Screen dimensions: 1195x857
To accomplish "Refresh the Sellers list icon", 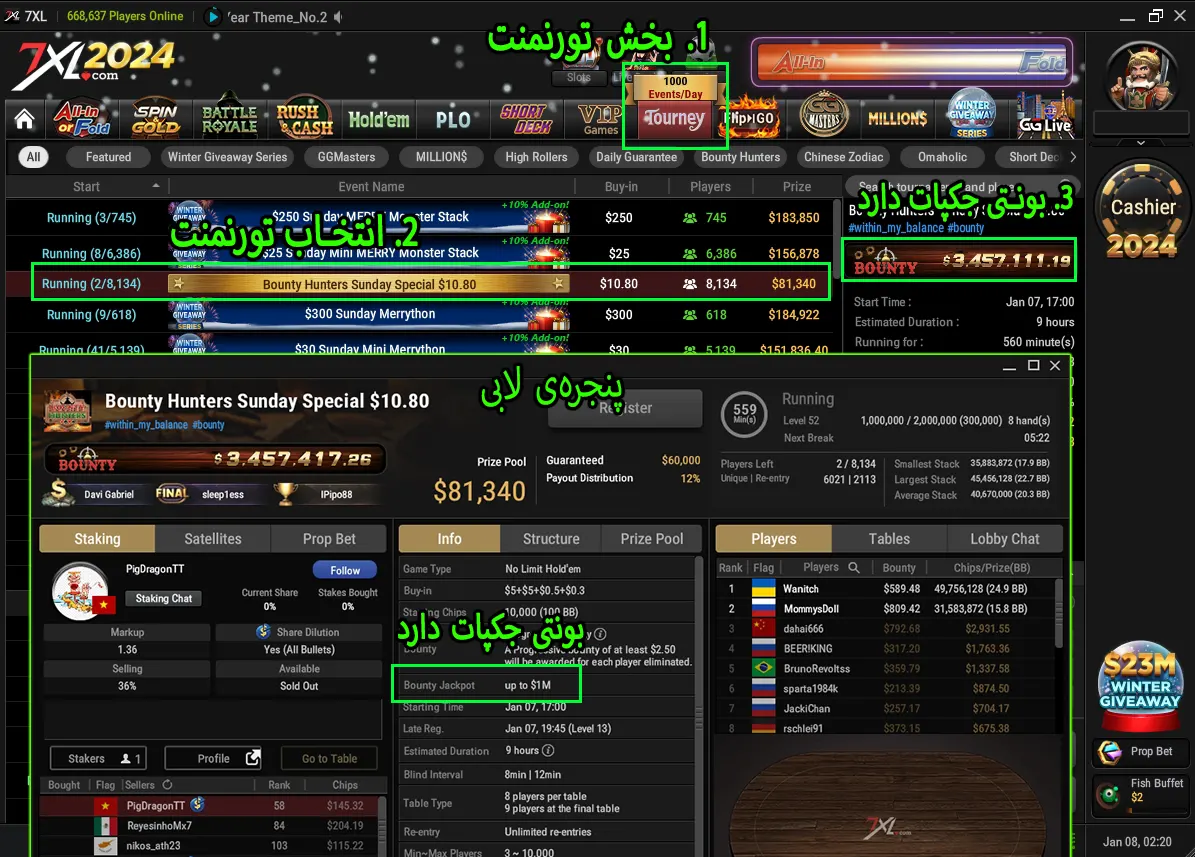I will click(x=167, y=785).
